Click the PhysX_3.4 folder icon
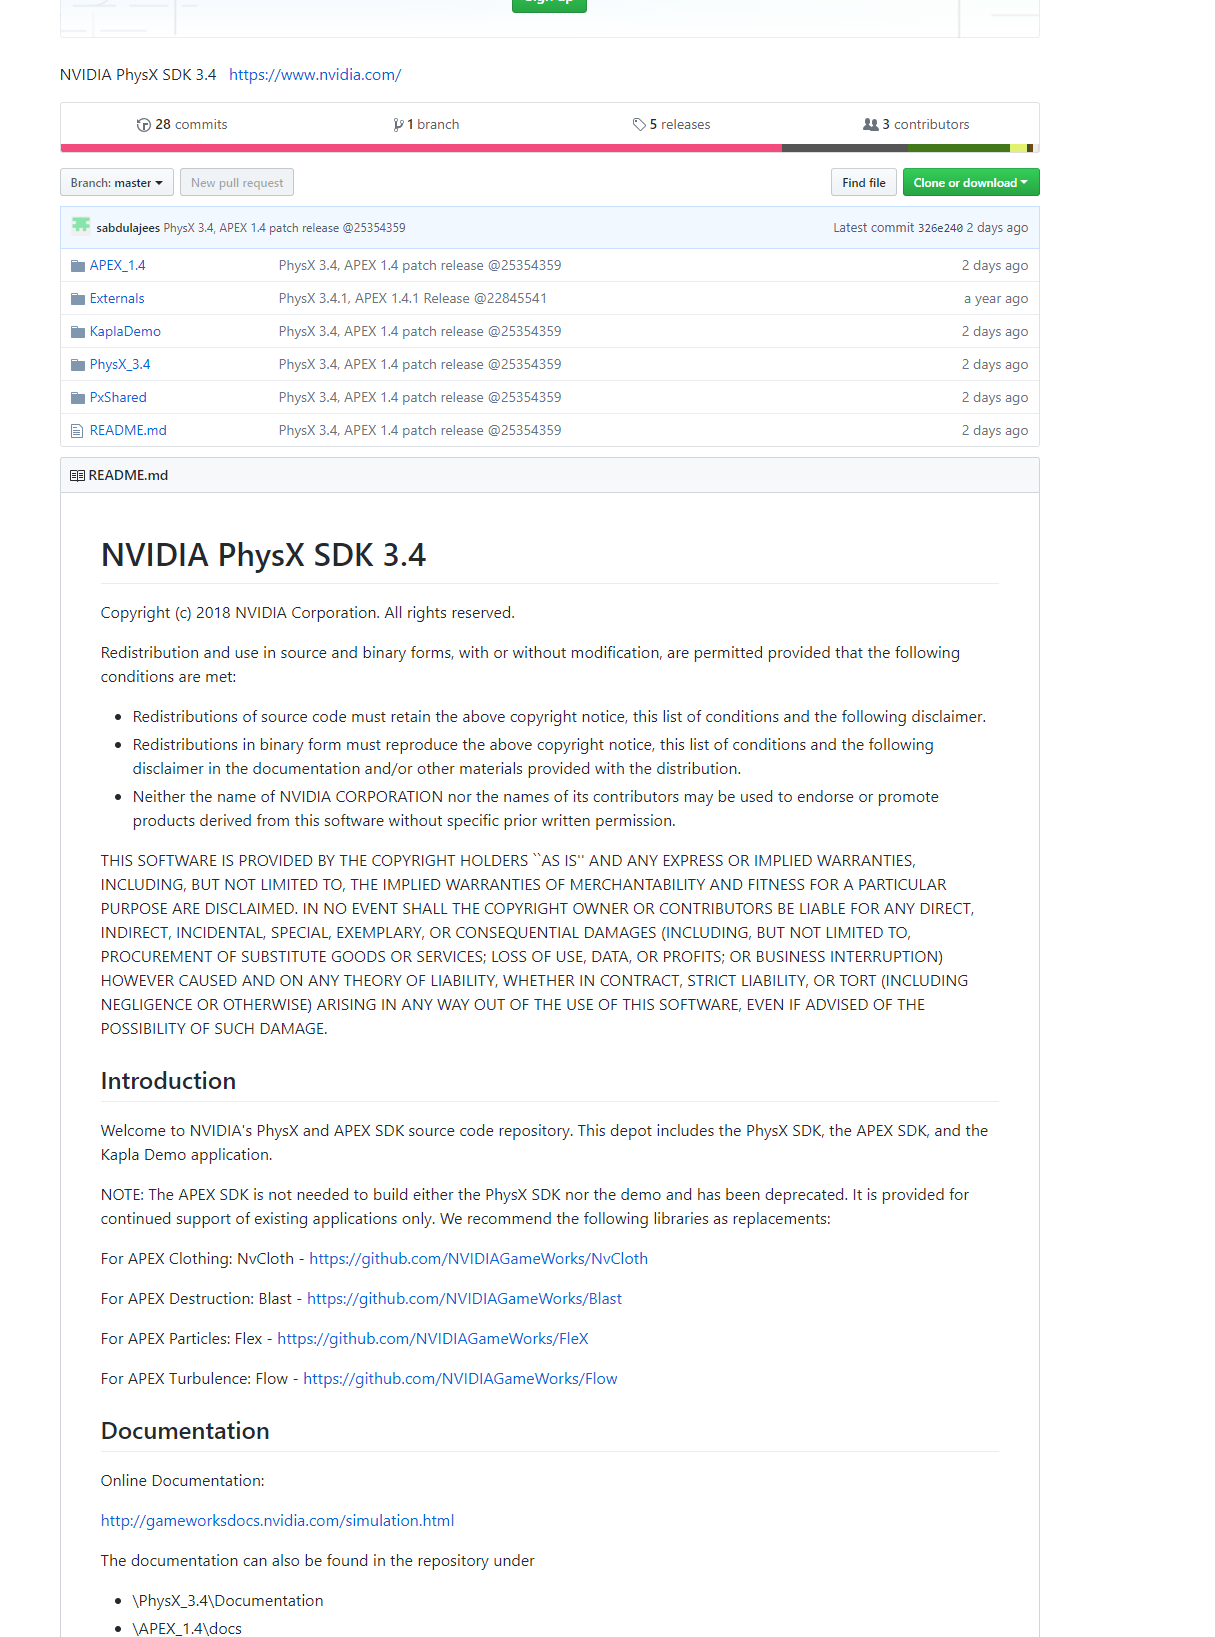 point(78,365)
